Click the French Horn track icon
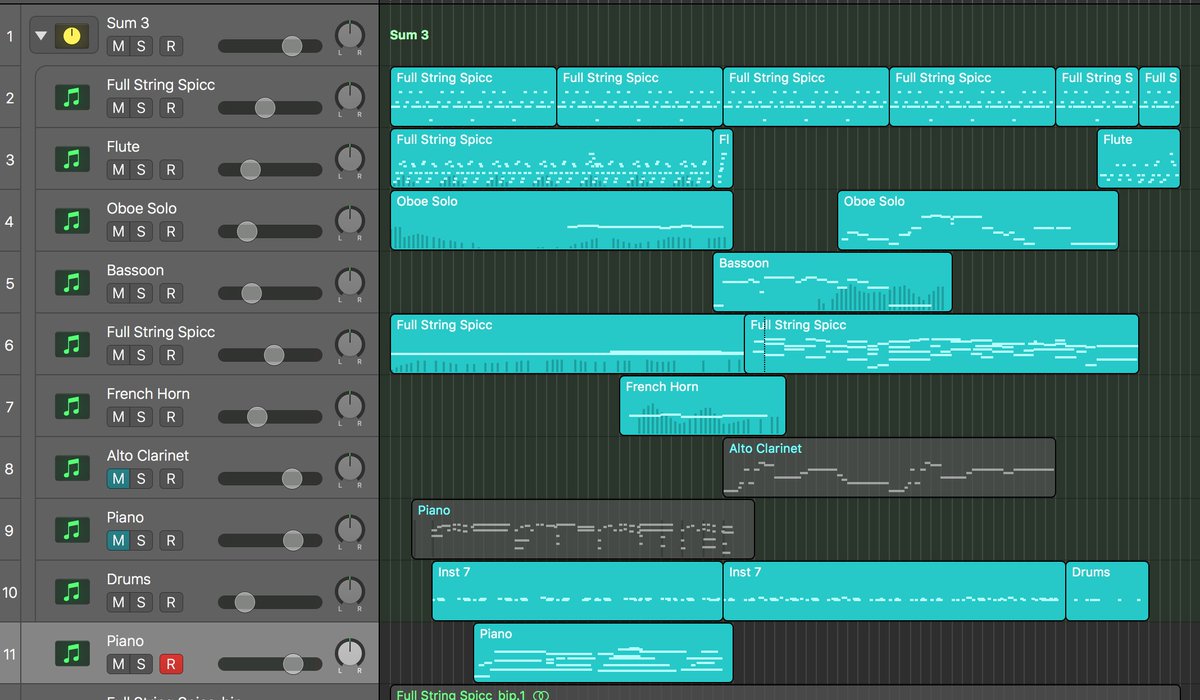 click(x=72, y=407)
